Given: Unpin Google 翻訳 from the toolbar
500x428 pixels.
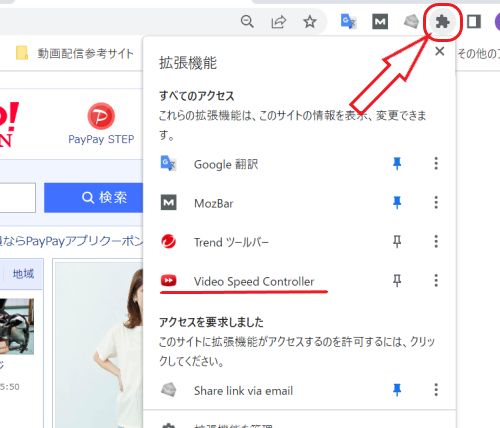Looking at the screenshot, I should coord(397,164).
